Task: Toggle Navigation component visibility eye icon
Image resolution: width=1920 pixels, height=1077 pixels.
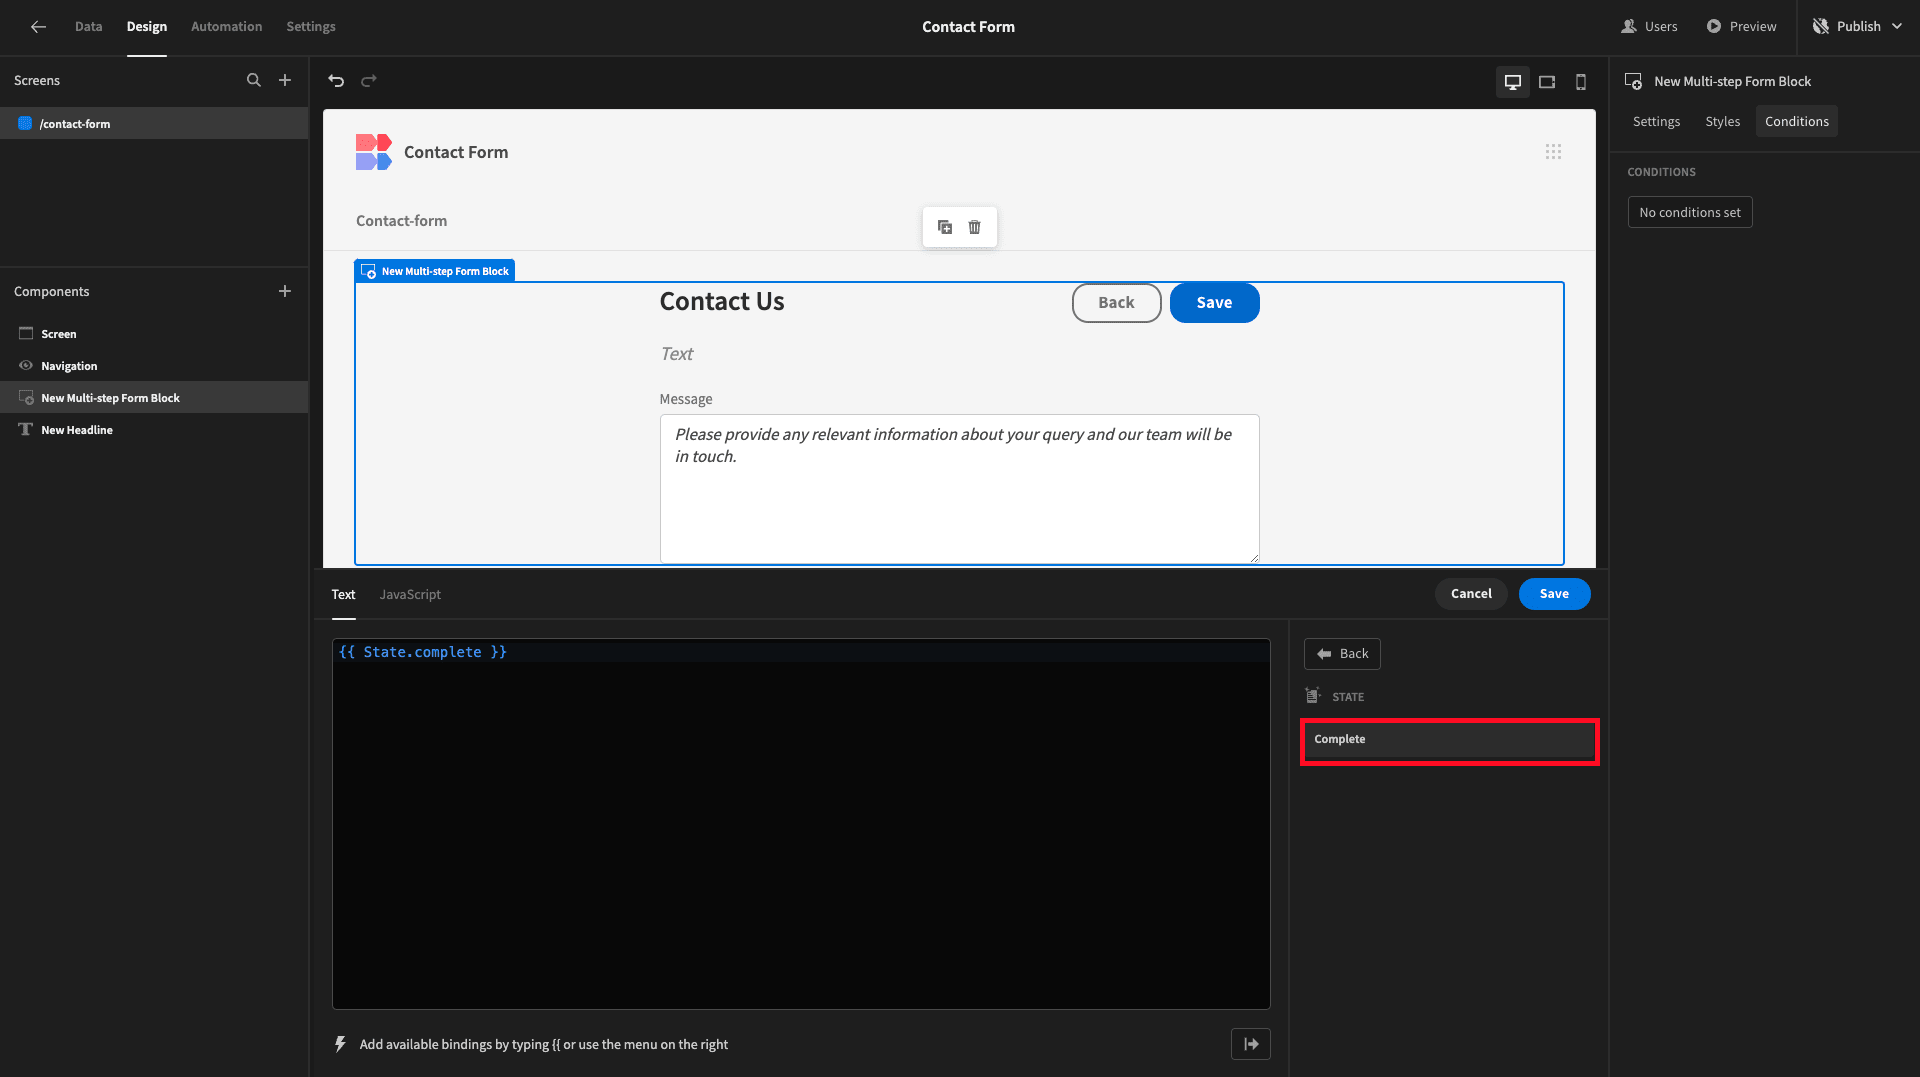Action: coord(26,366)
